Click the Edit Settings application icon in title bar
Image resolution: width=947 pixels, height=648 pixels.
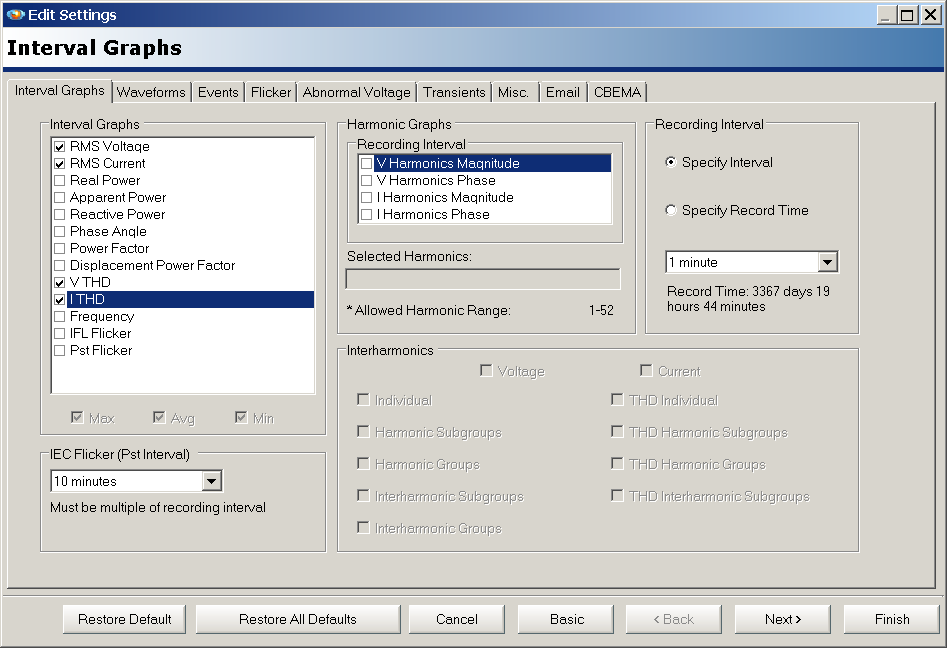point(14,14)
